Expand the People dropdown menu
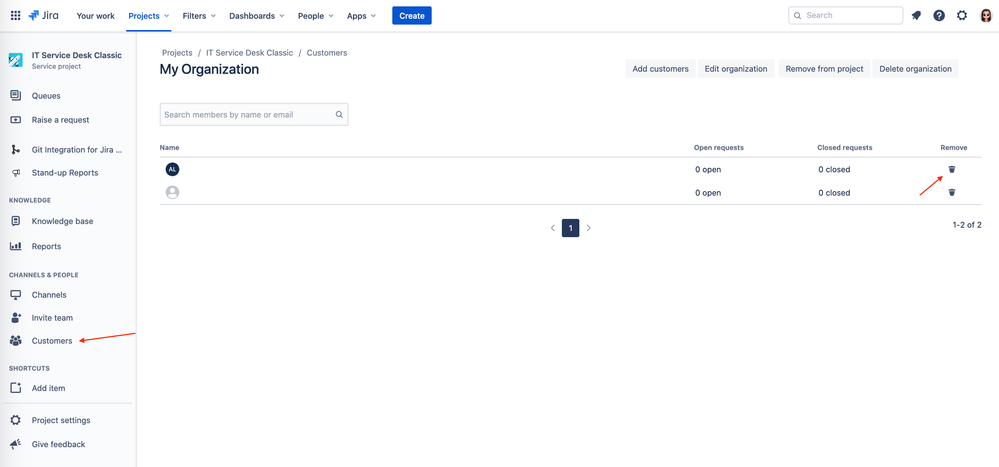Screen dimensions: 999x467 tap(316, 16)
